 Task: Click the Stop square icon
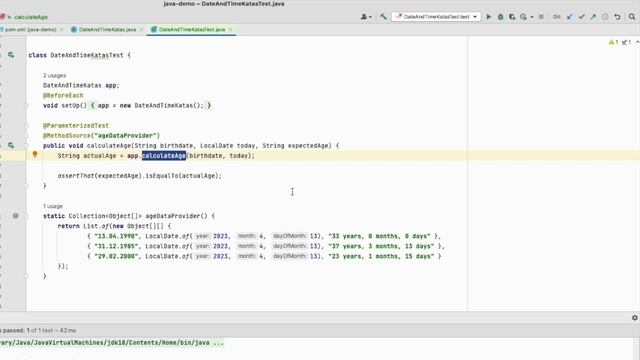coord(541,17)
